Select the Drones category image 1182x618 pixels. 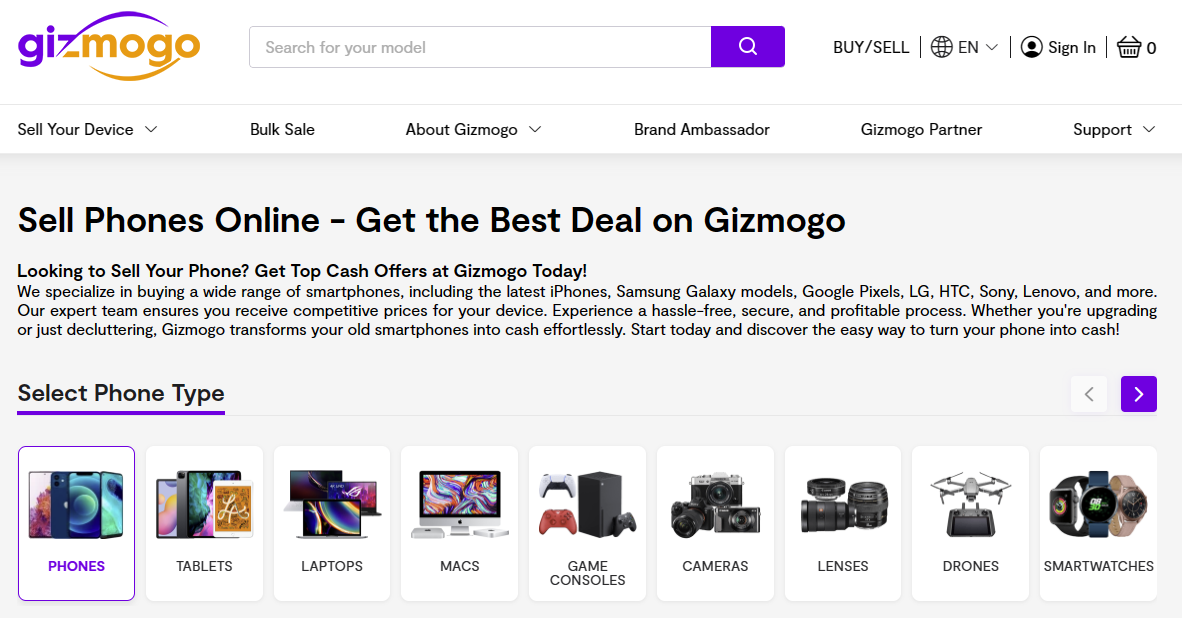coord(970,505)
